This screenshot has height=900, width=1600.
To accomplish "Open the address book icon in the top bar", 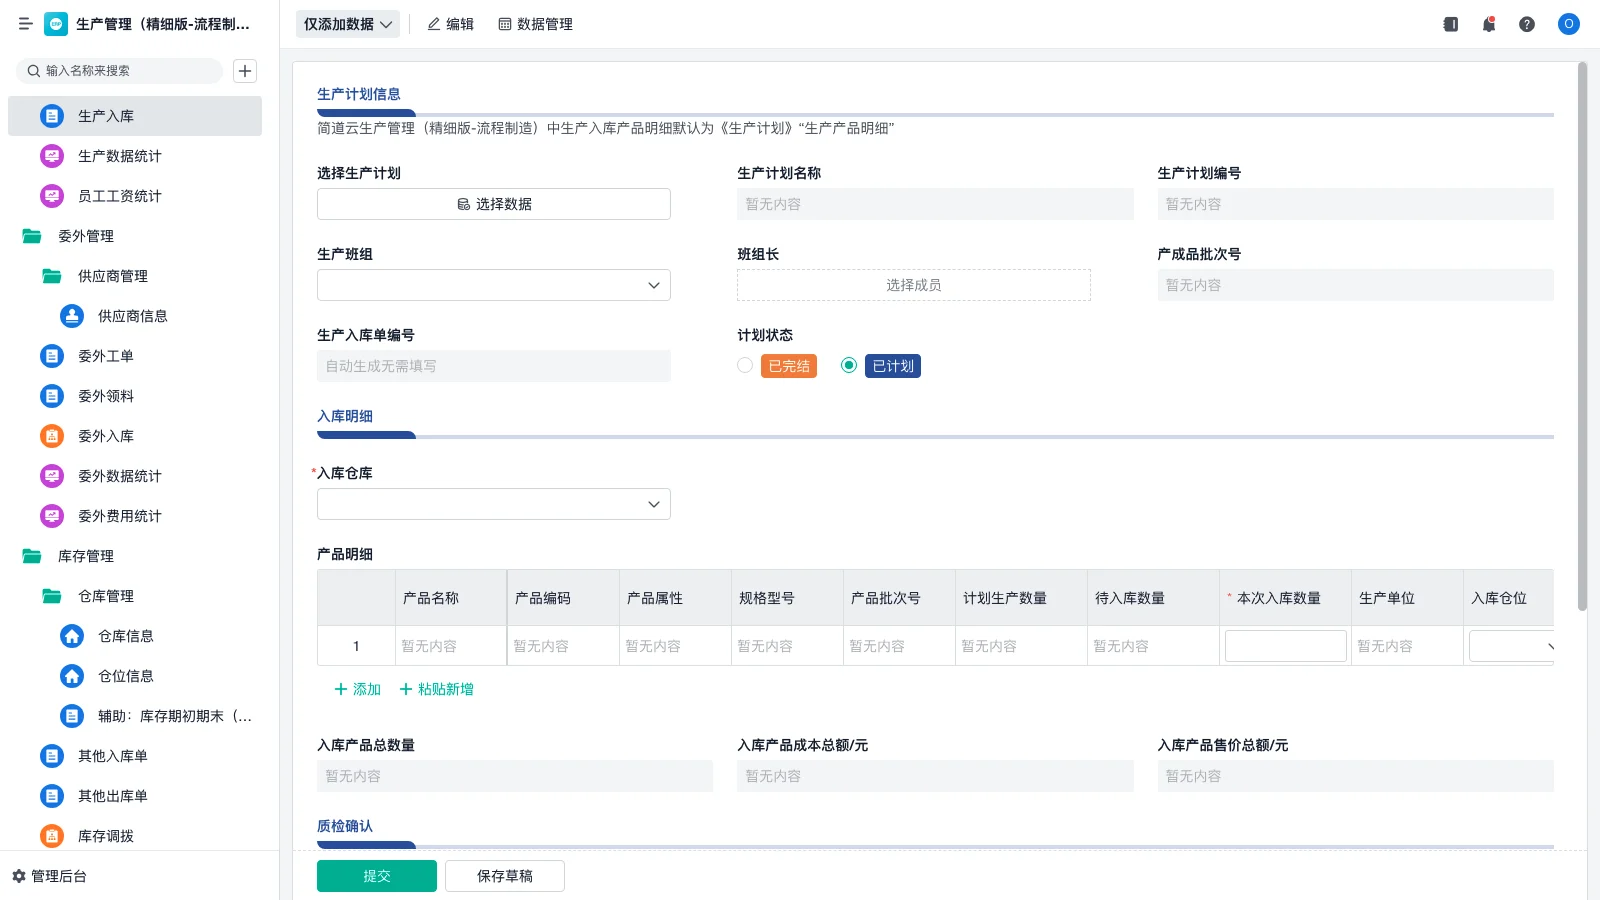I will 1449,24.
